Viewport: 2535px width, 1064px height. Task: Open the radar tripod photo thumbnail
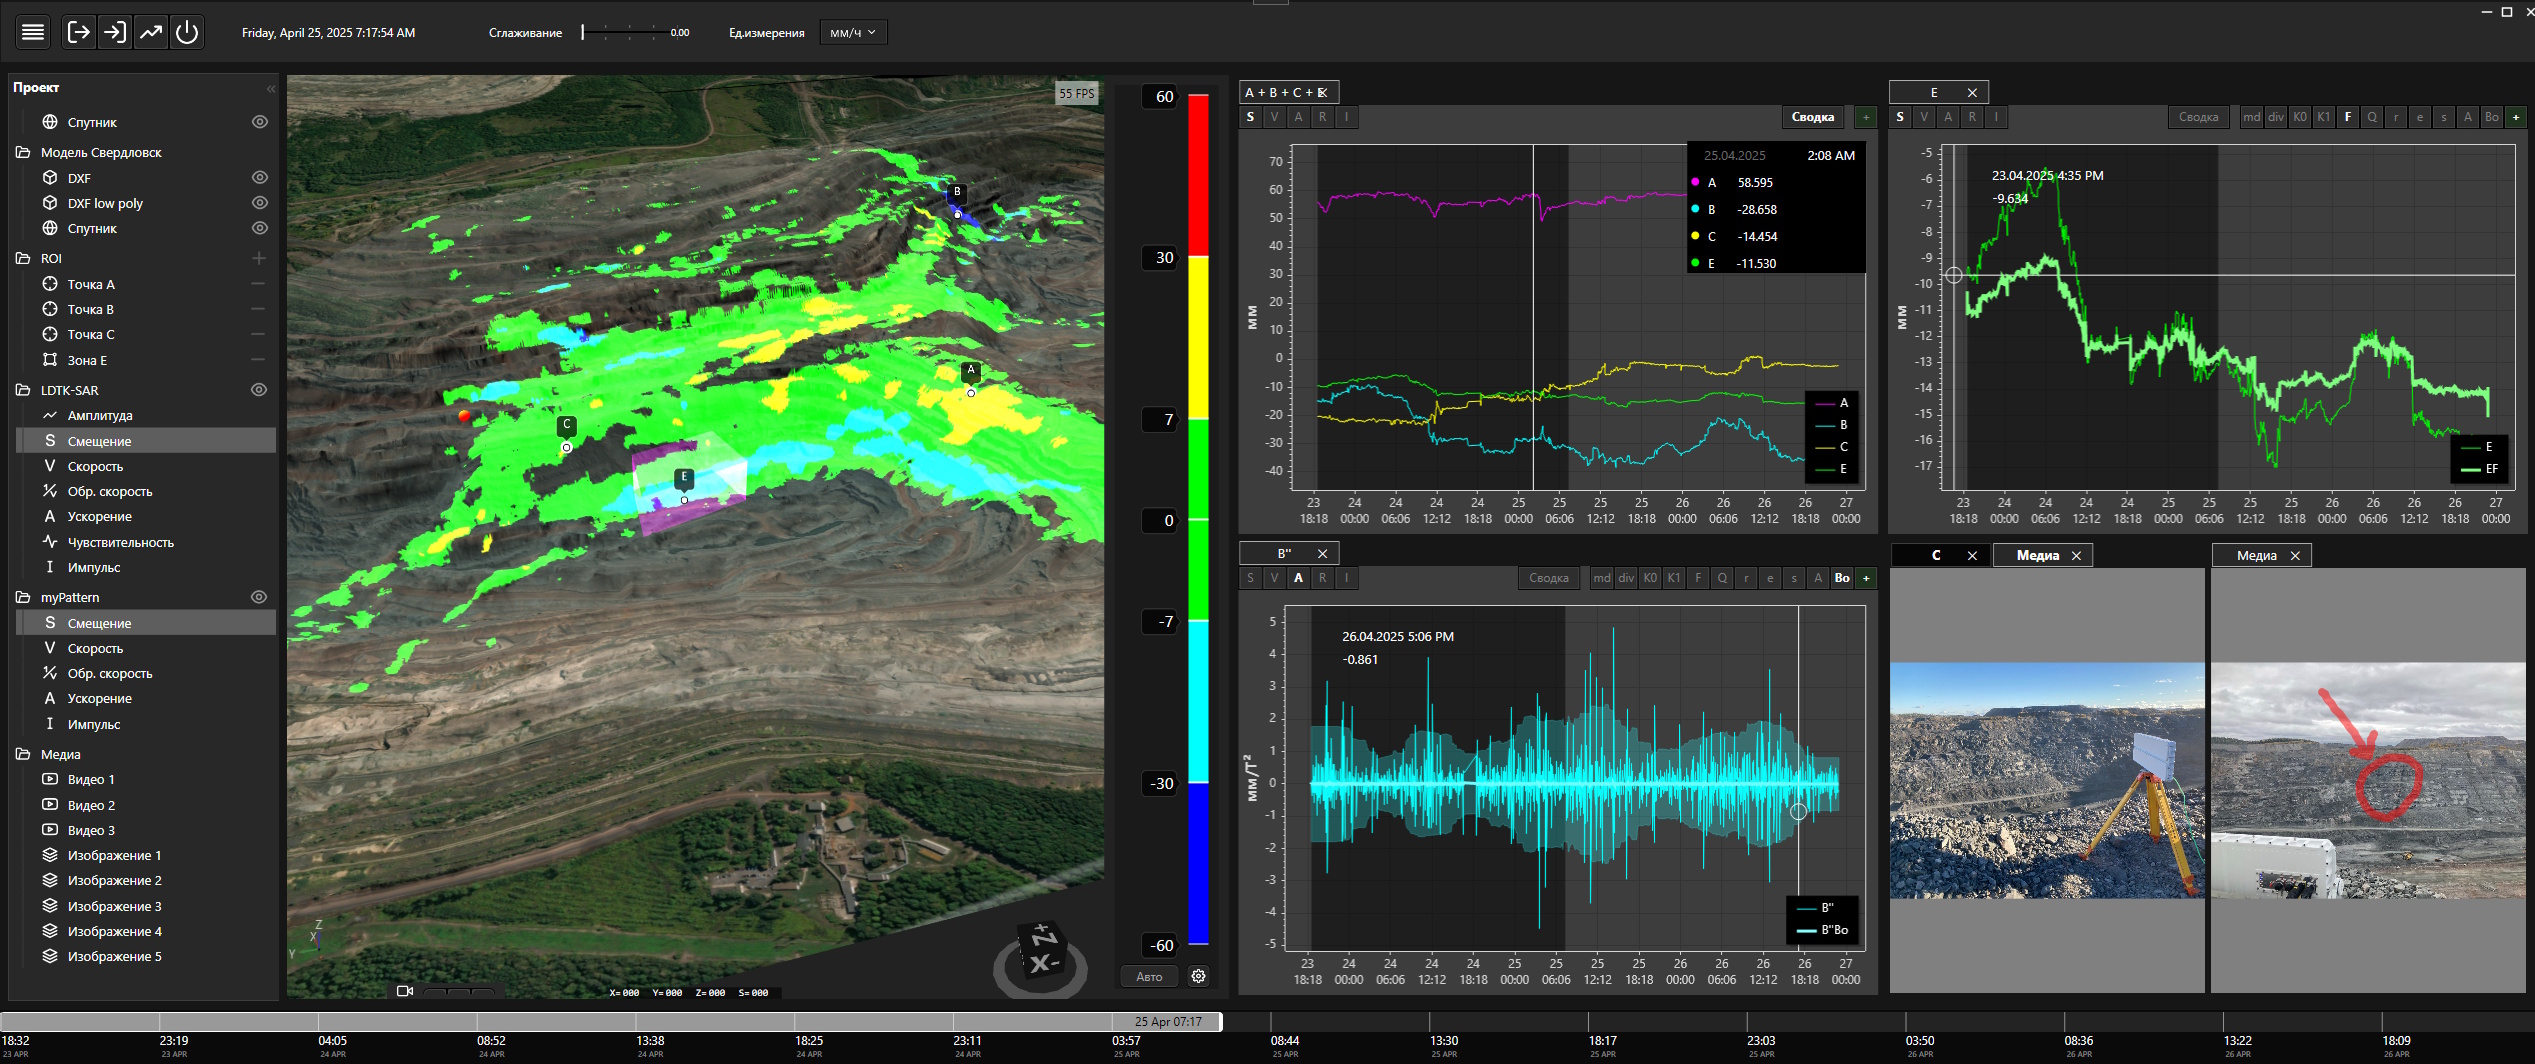pos(2046,780)
